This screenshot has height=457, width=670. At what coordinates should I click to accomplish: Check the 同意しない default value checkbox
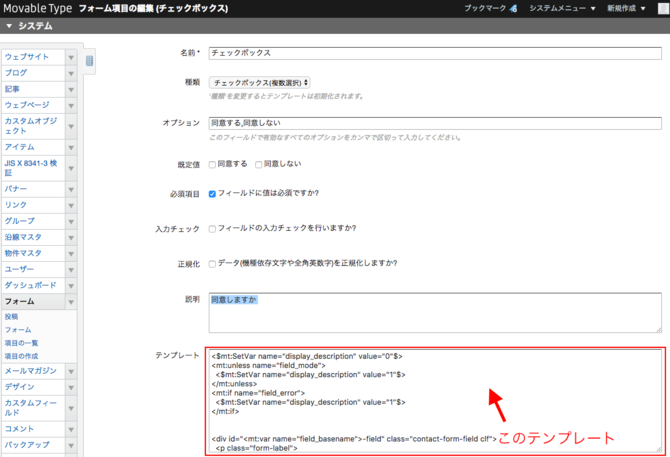259,165
